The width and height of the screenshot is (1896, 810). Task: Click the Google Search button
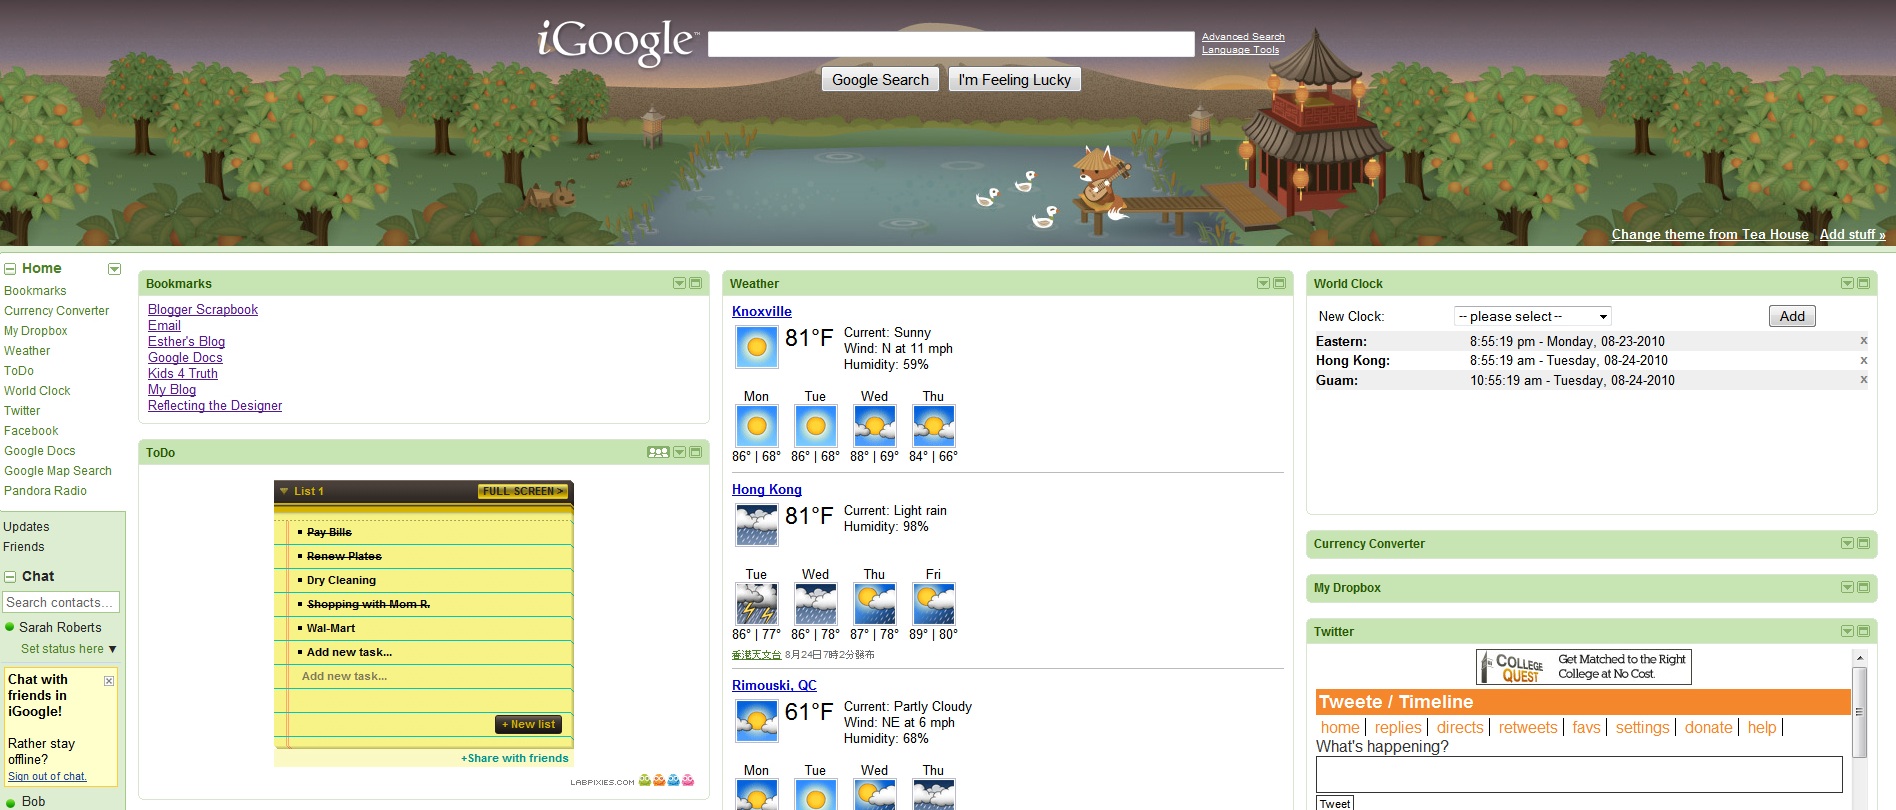[x=880, y=80]
